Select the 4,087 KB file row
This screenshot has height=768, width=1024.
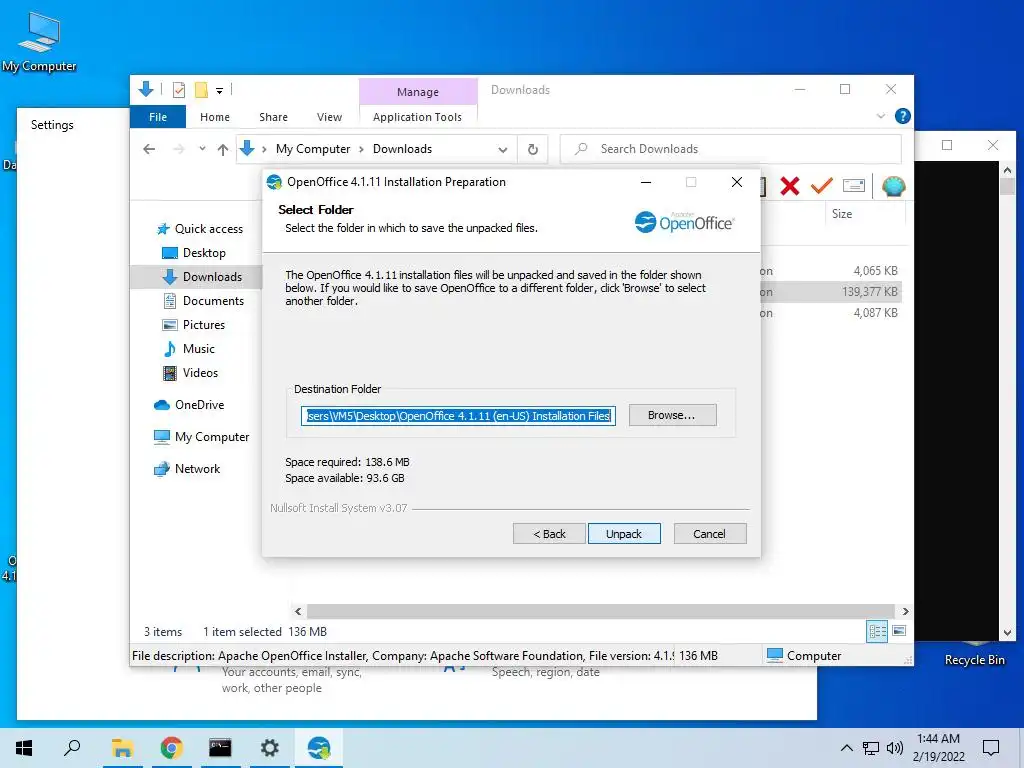[x=831, y=313]
